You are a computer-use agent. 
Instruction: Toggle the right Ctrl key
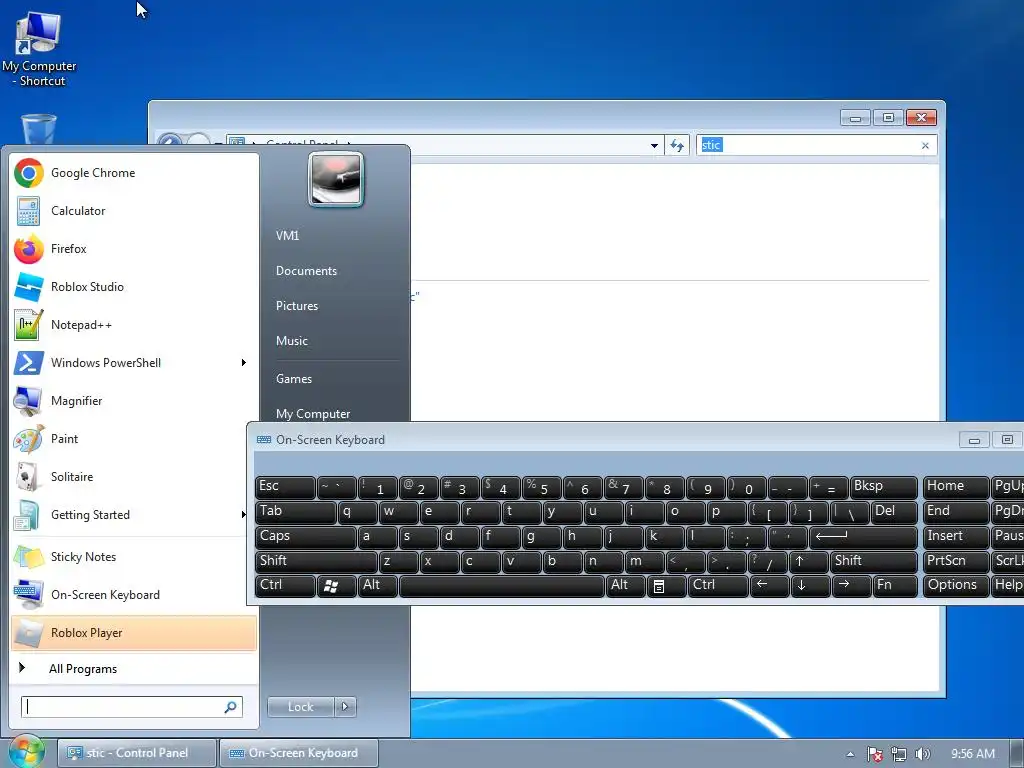718,585
